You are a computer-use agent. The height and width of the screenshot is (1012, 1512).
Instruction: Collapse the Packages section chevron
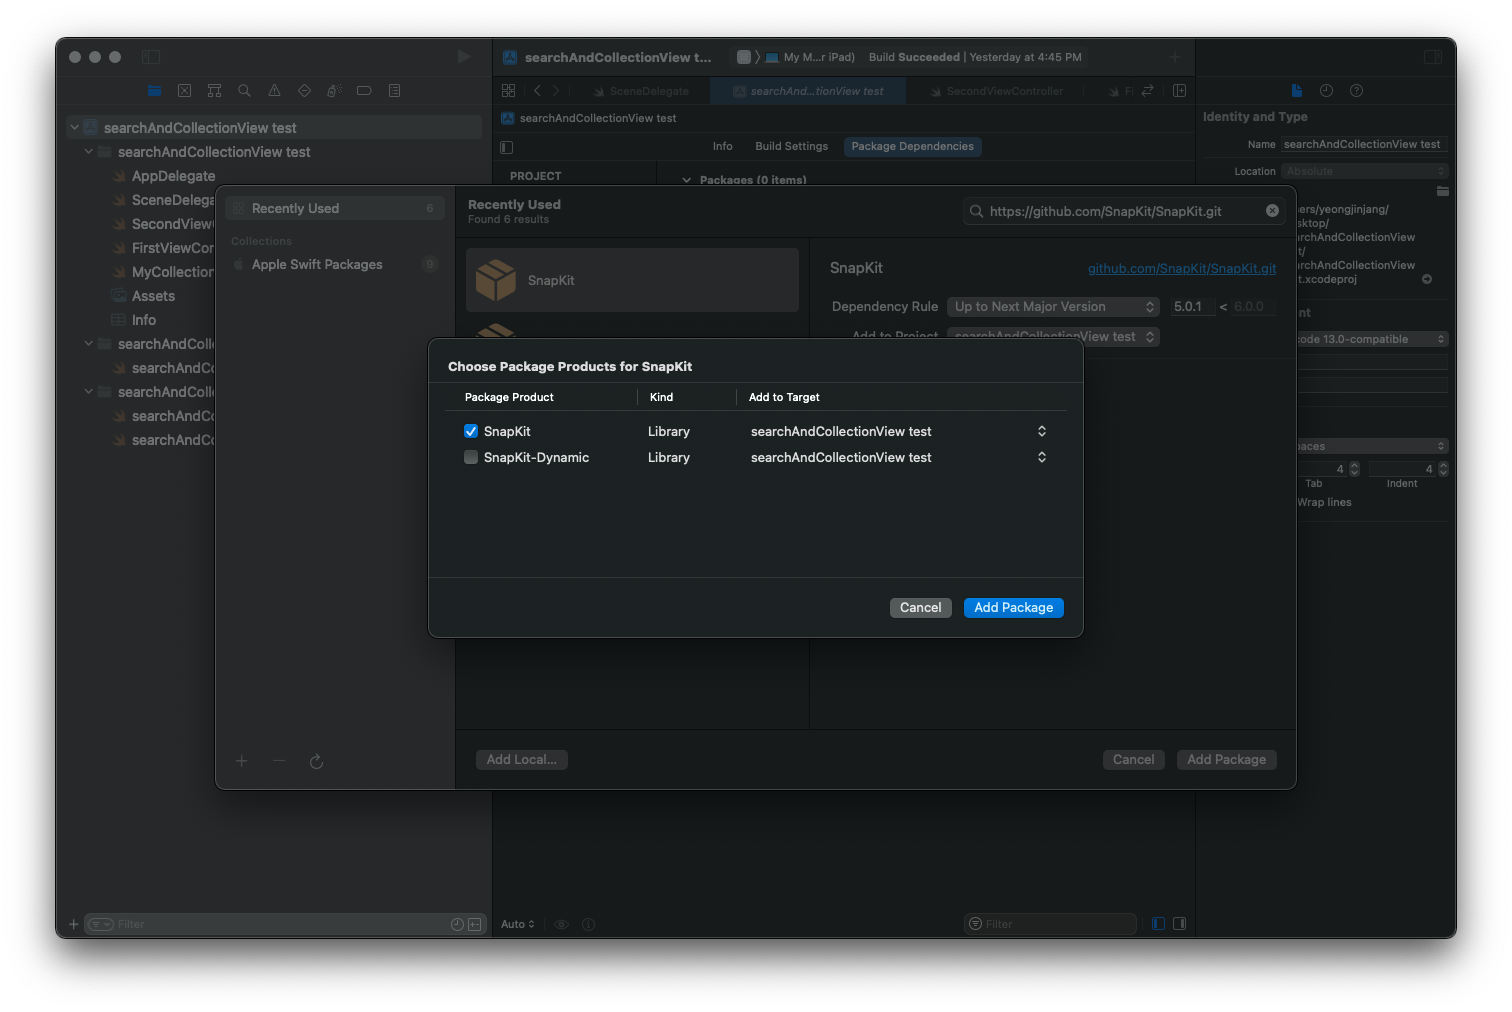tap(686, 180)
